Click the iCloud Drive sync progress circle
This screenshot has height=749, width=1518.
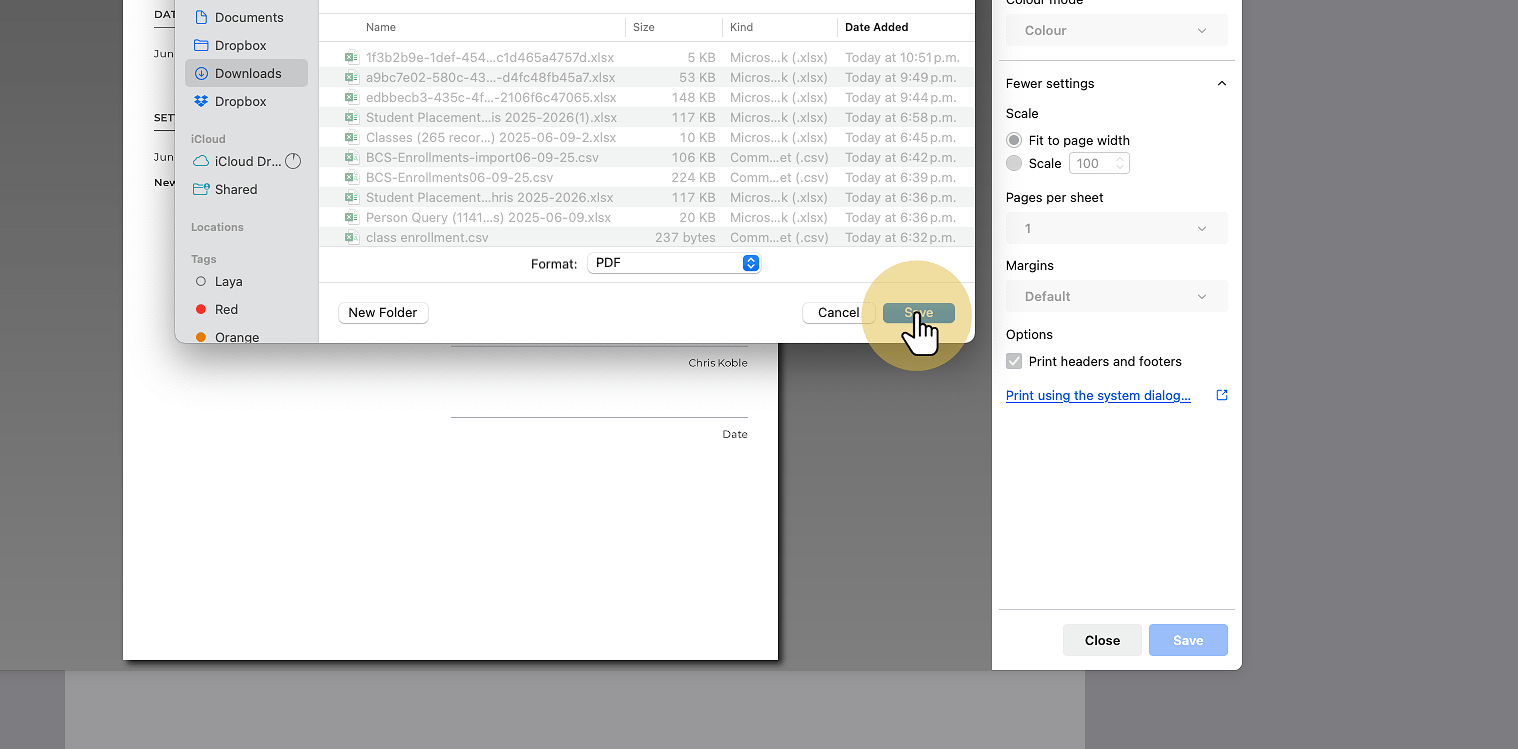click(x=293, y=161)
